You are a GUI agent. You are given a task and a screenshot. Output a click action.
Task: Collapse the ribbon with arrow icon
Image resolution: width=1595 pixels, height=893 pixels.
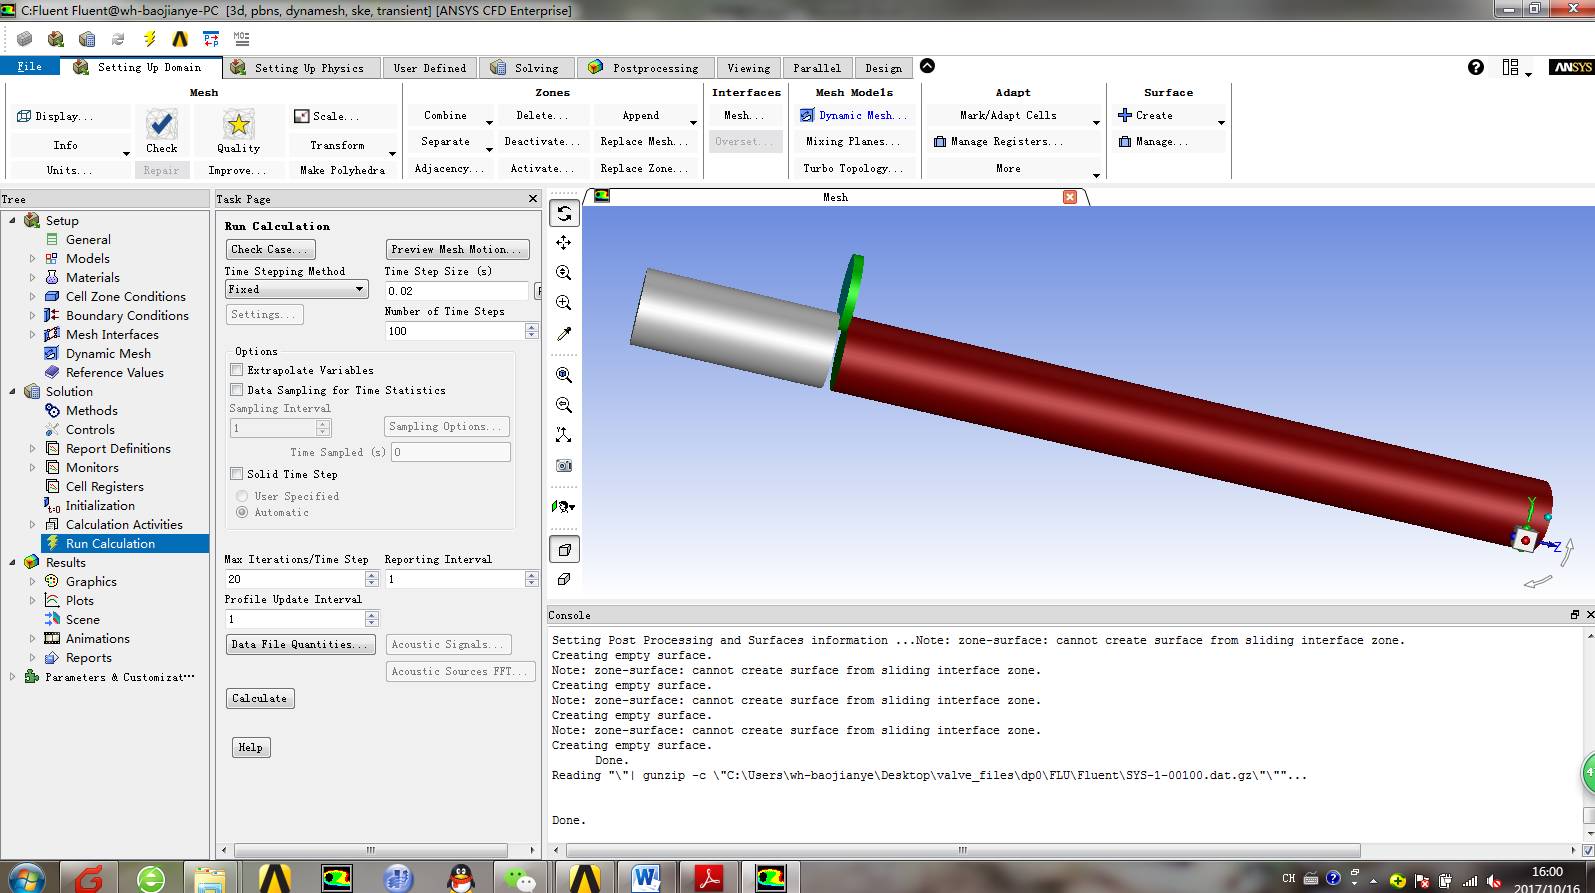[927, 66]
